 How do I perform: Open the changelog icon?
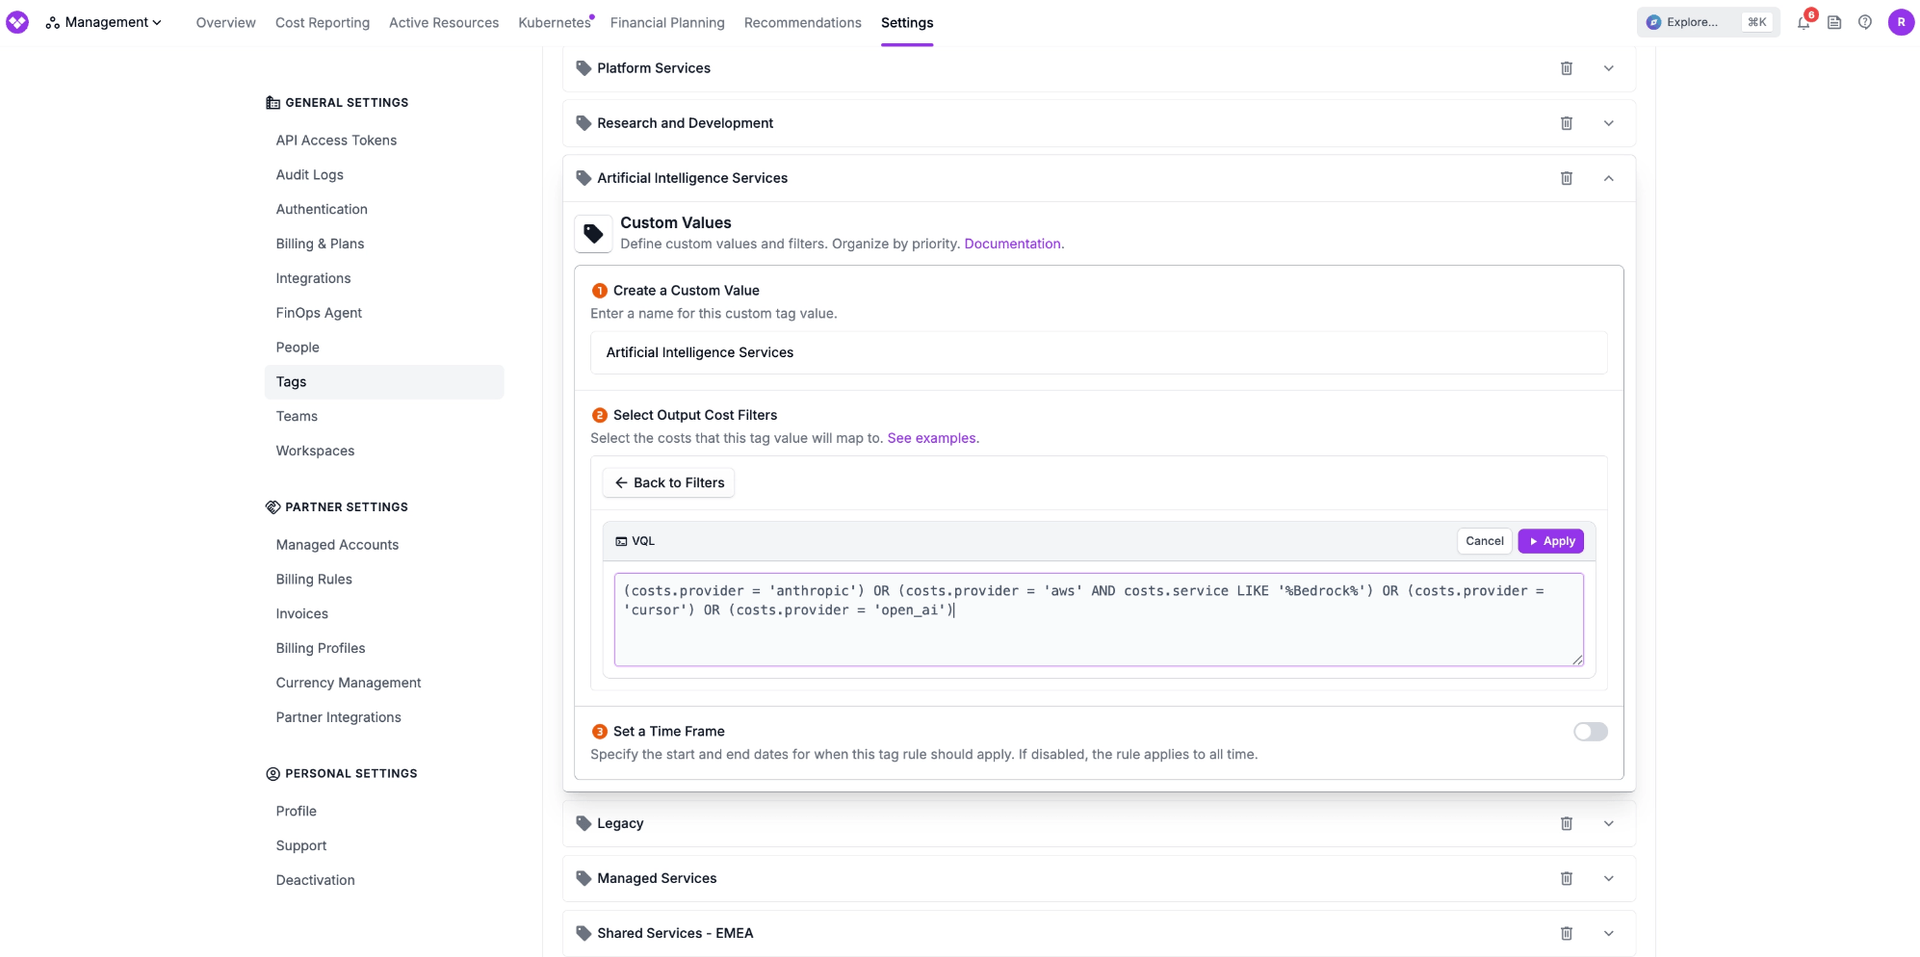coord(1834,22)
